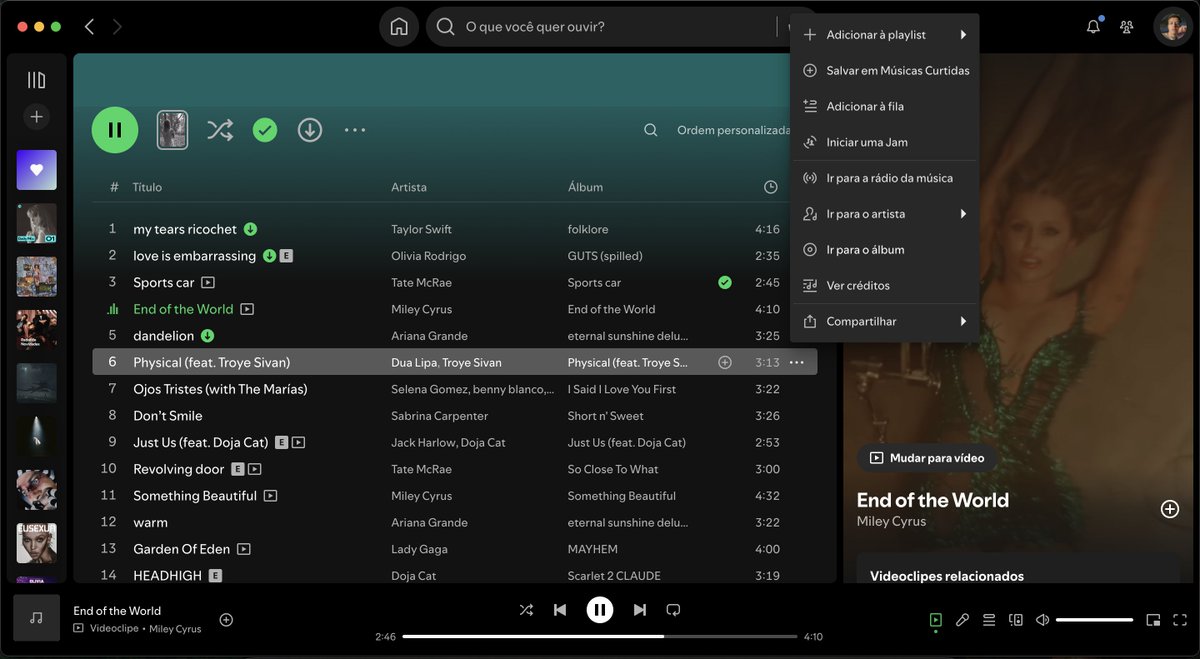The width and height of the screenshot is (1200, 659).
Task: Select Ojos Tristes track title
Action: tap(220, 389)
